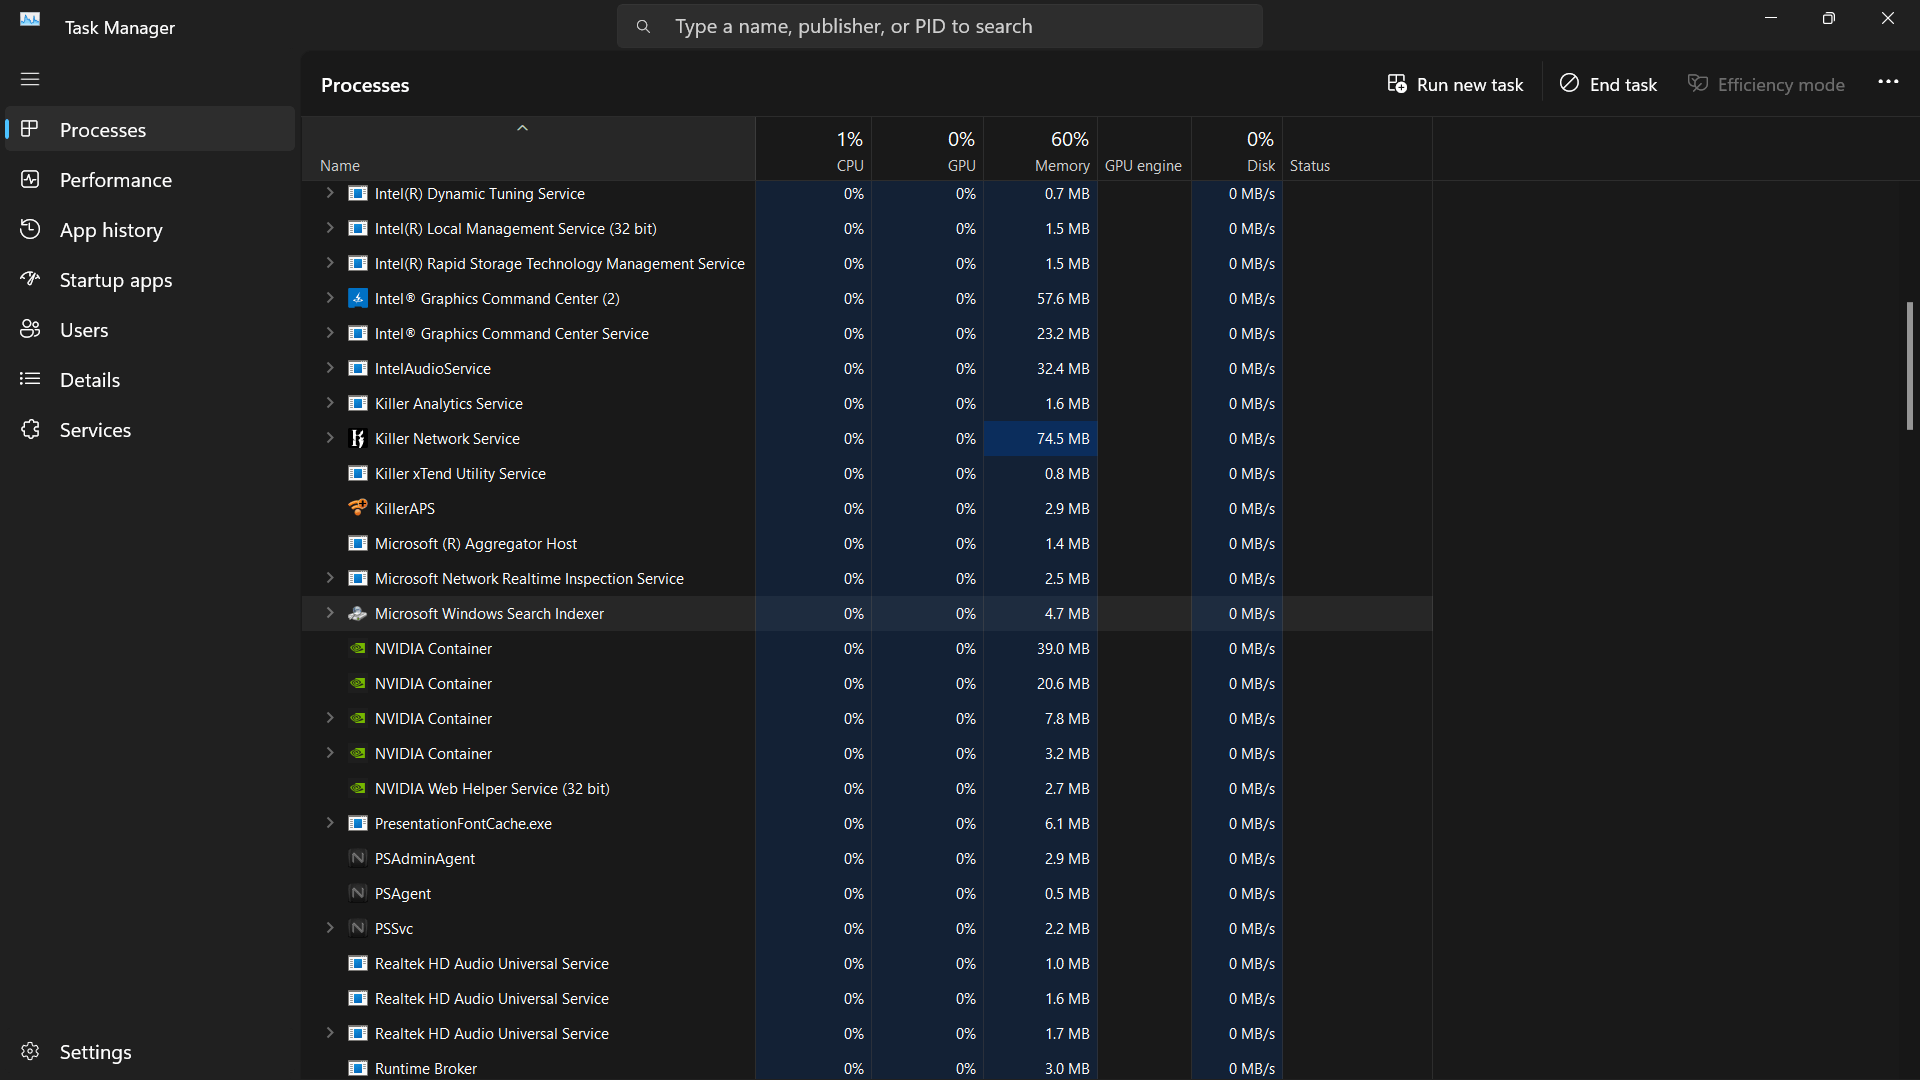Click the Run new task button
This screenshot has height=1080, width=1920.
(1455, 85)
